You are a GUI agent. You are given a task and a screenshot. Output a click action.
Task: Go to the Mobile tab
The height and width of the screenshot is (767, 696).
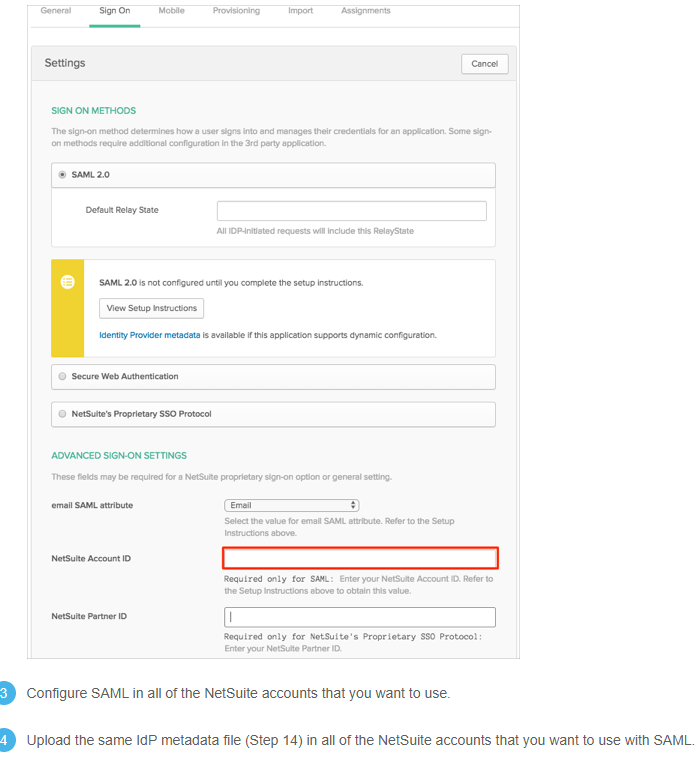(x=171, y=11)
